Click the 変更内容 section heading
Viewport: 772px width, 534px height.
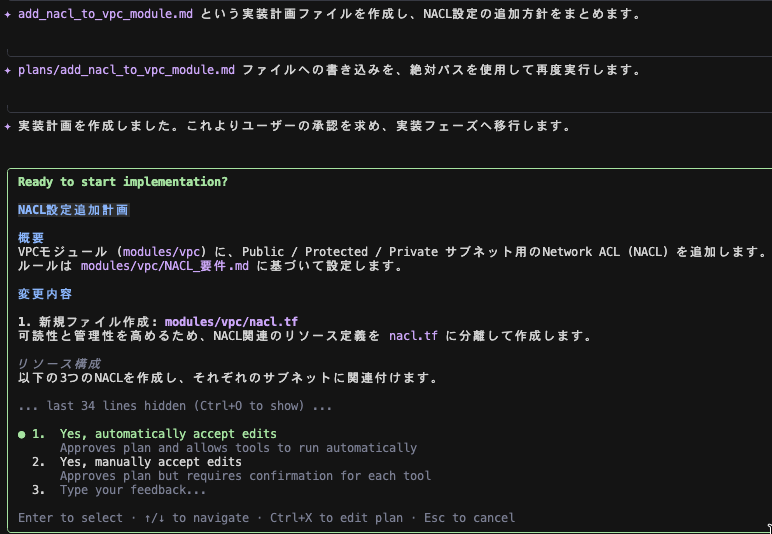tap(45, 294)
